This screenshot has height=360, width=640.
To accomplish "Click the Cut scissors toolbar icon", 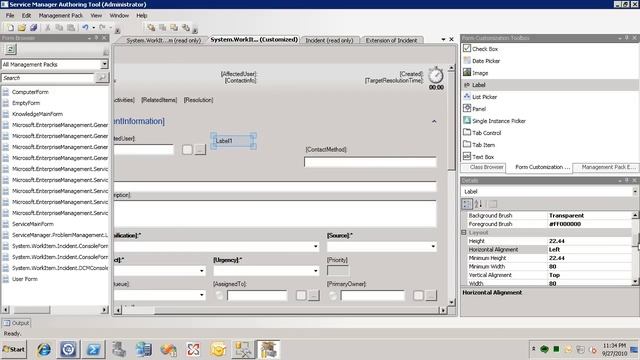I will [48, 27].
